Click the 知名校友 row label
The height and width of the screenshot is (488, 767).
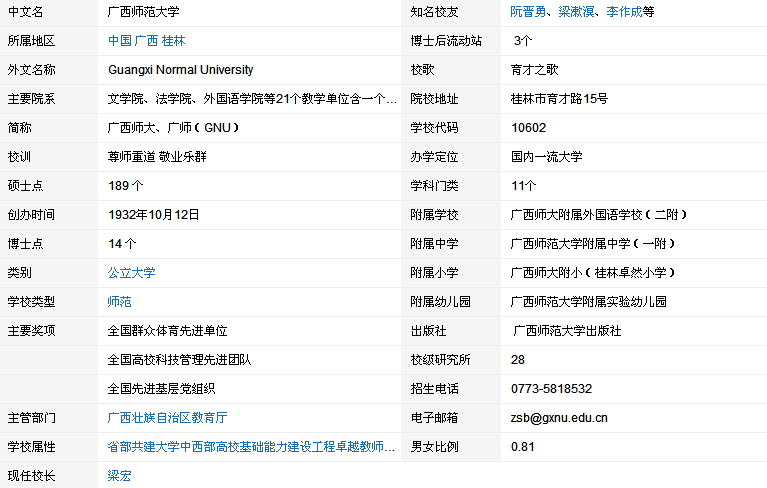pos(434,12)
